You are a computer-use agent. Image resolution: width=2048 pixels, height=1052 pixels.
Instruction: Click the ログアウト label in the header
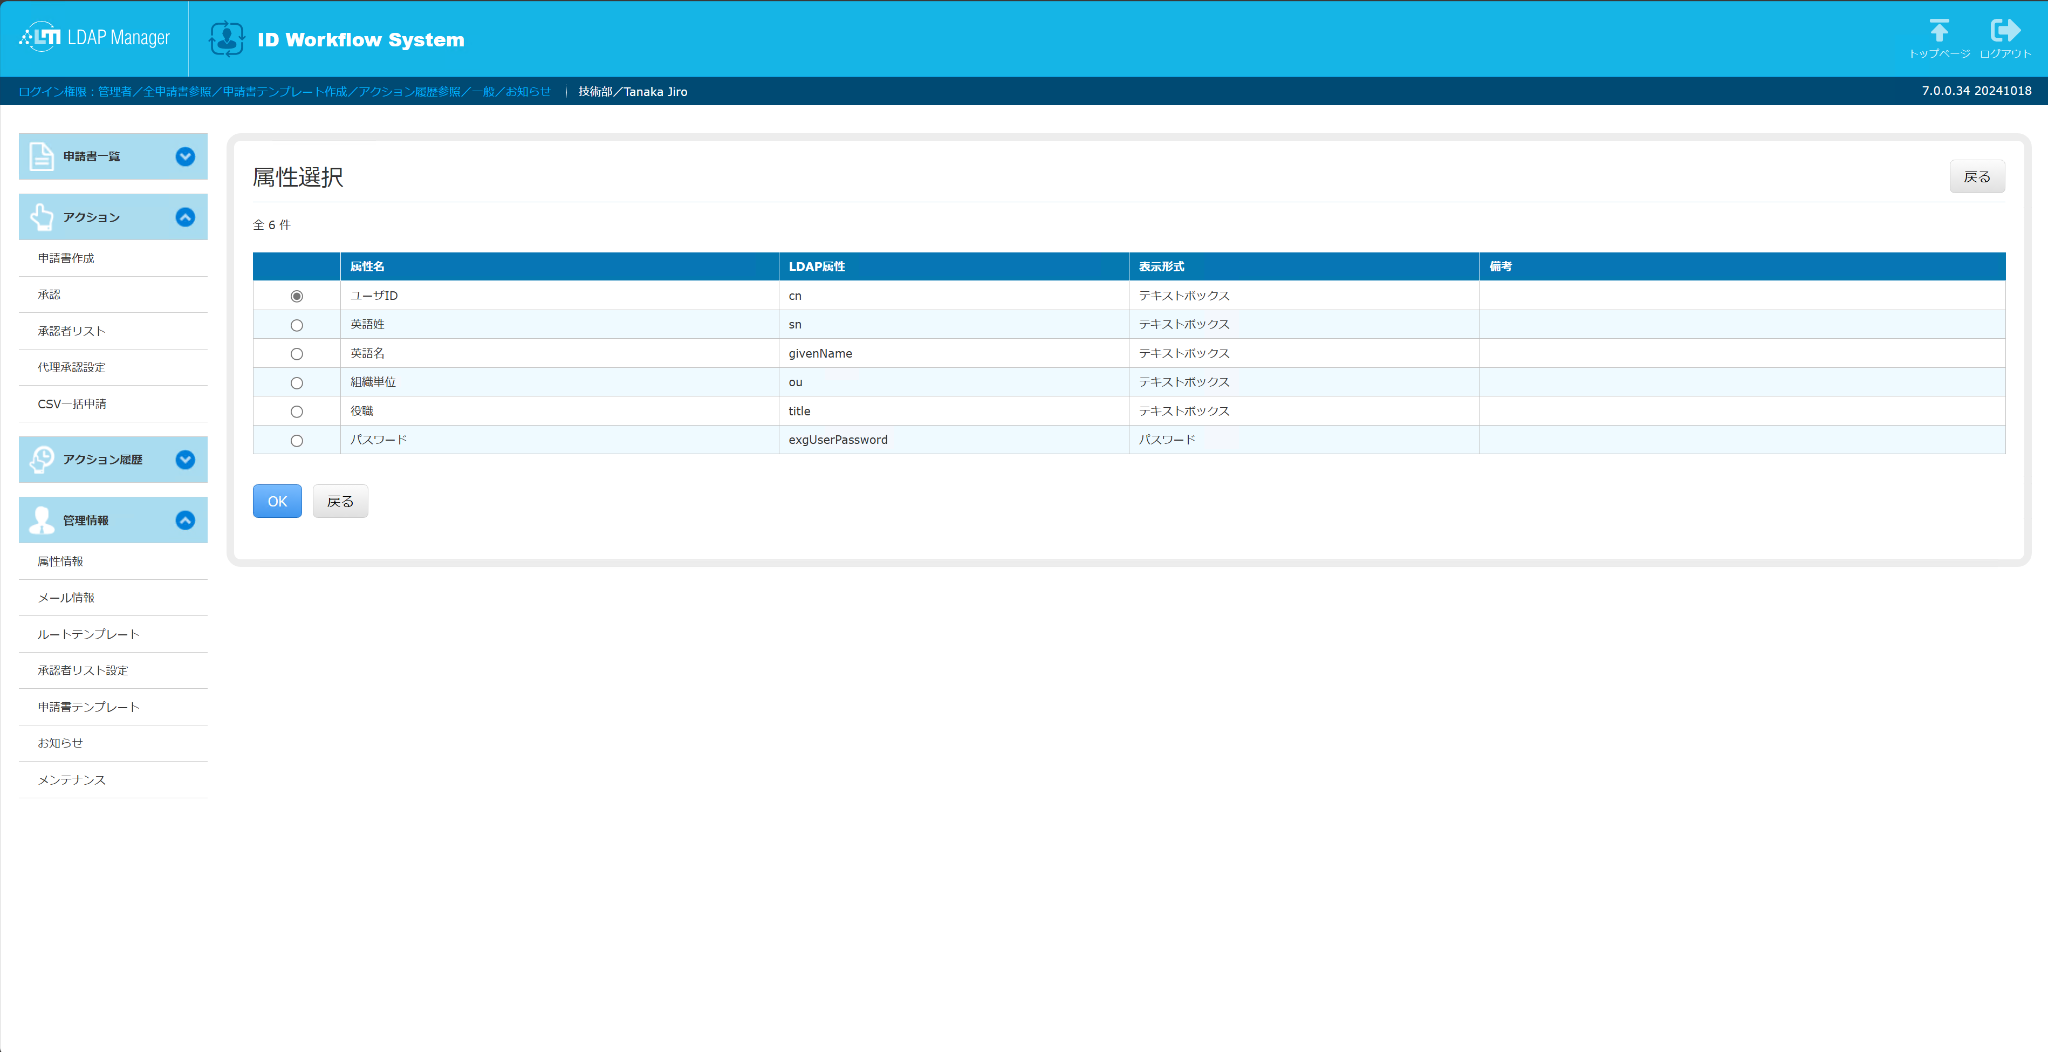(x=2005, y=54)
